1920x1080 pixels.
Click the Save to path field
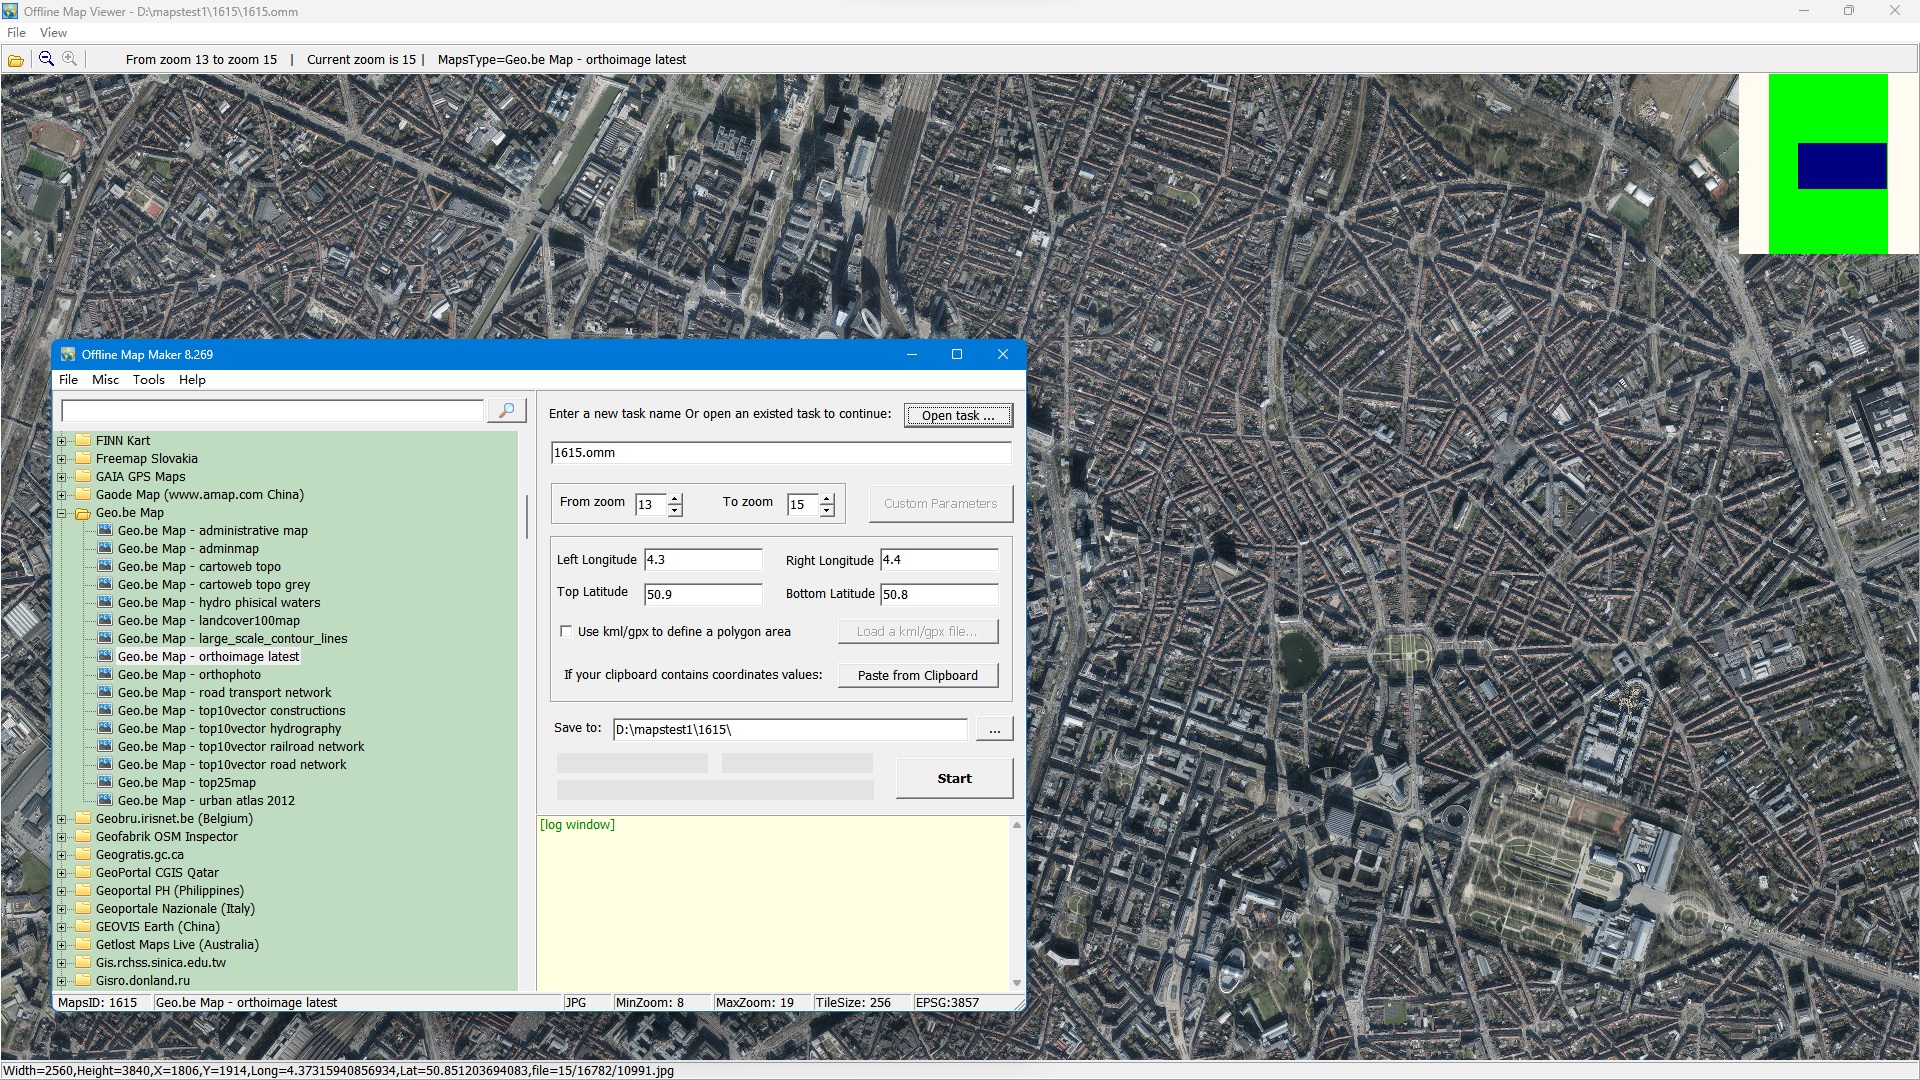point(790,730)
